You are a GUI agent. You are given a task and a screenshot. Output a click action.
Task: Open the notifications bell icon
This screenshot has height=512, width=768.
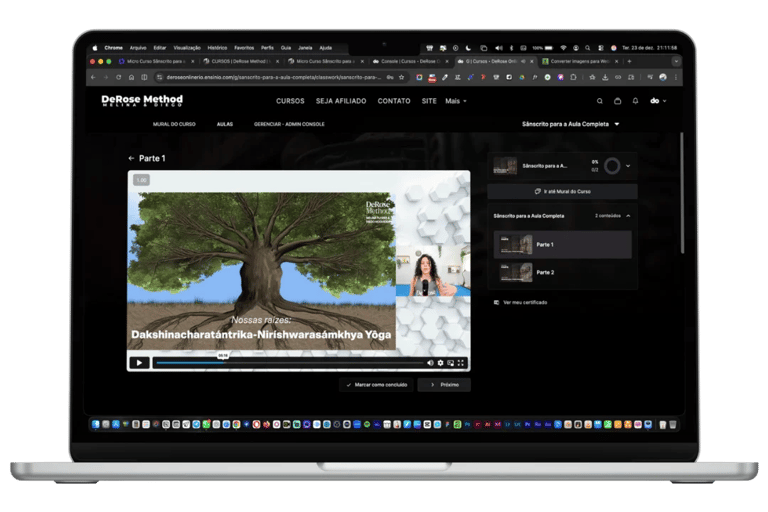point(635,101)
